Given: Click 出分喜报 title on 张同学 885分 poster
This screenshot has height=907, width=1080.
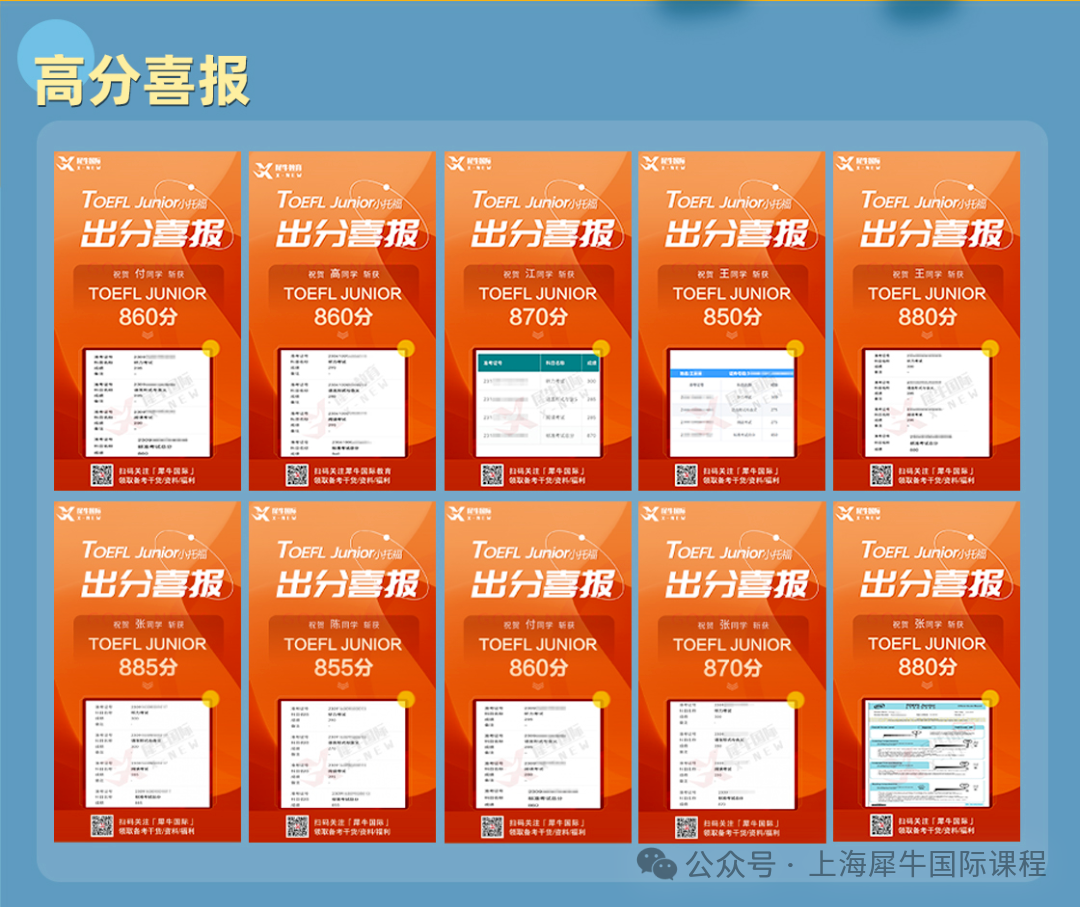Looking at the screenshot, I should pyautogui.click(x=152, y=583).
